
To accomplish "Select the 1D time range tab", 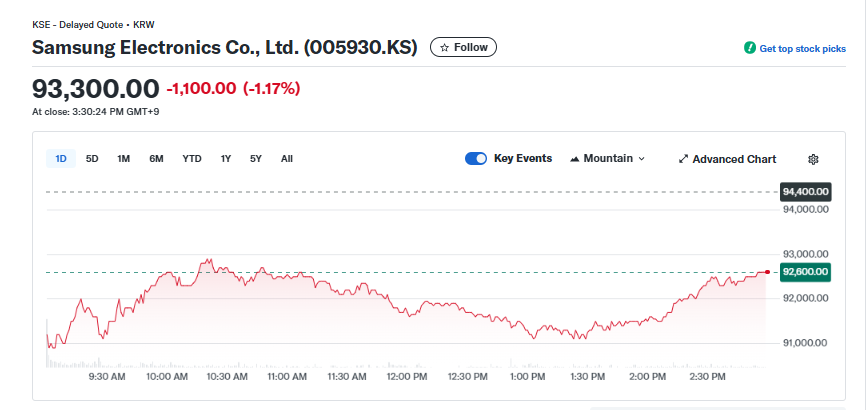I will (x=61, y=159).
